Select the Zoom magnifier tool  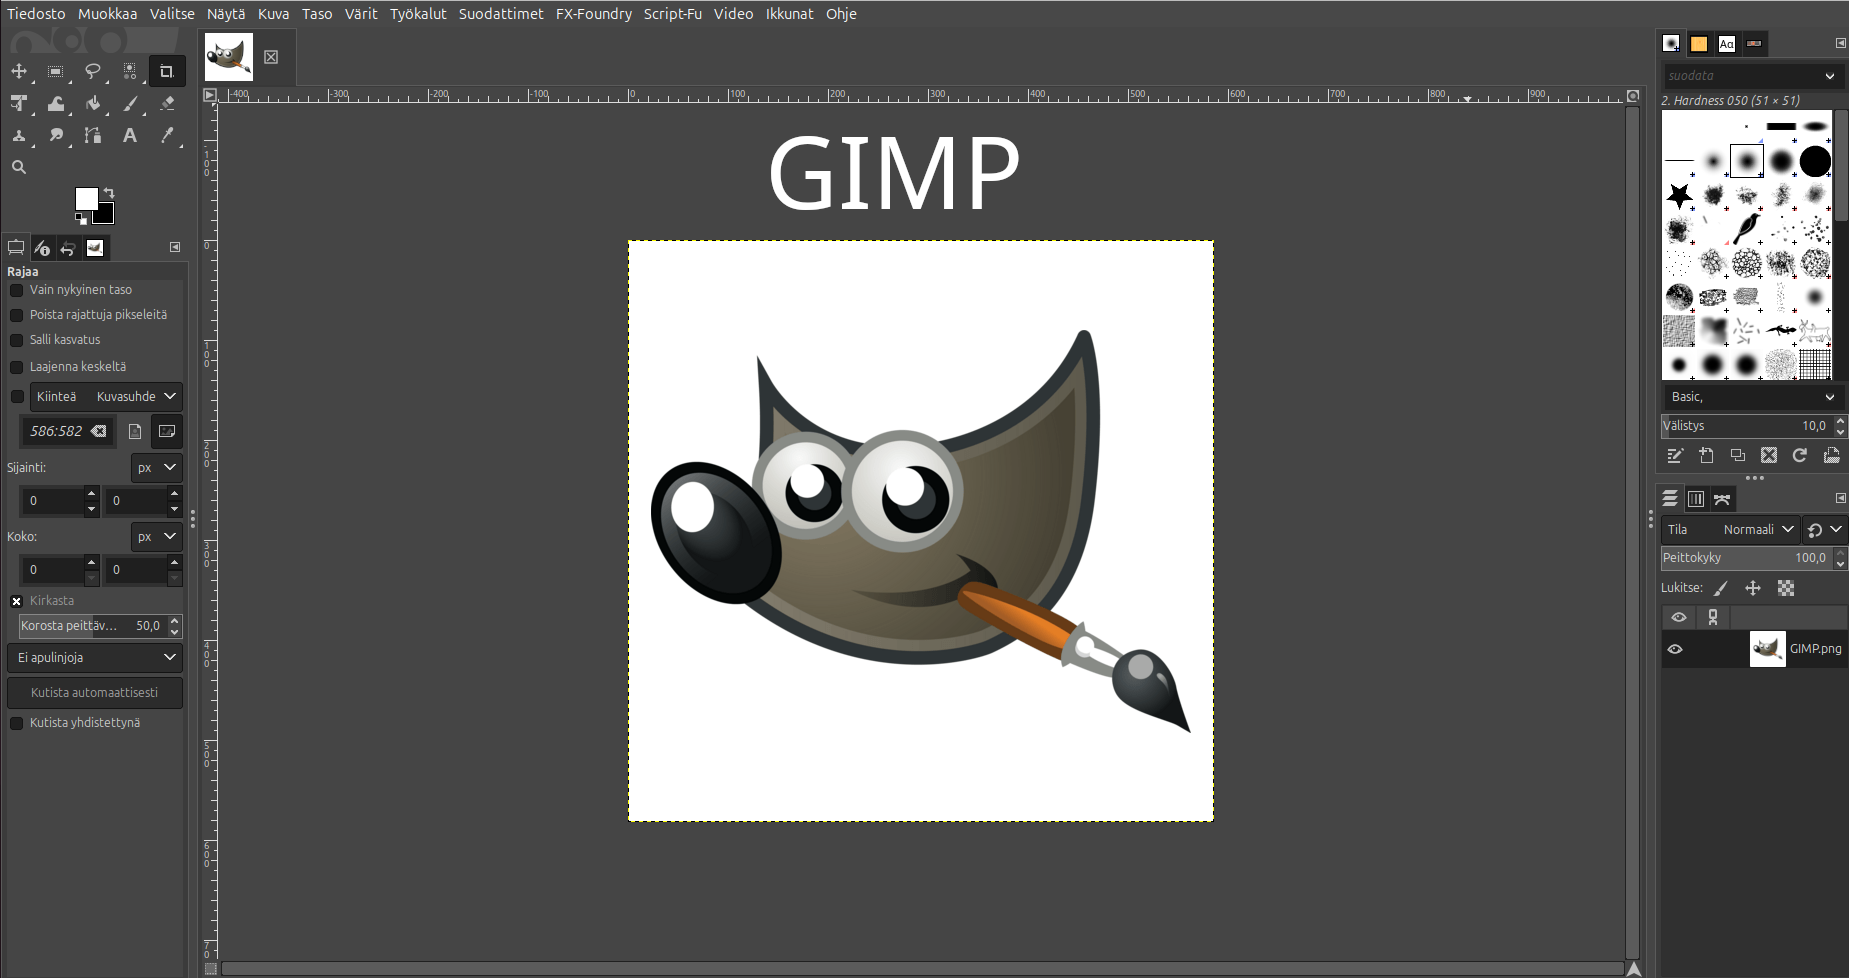[19, 167]
